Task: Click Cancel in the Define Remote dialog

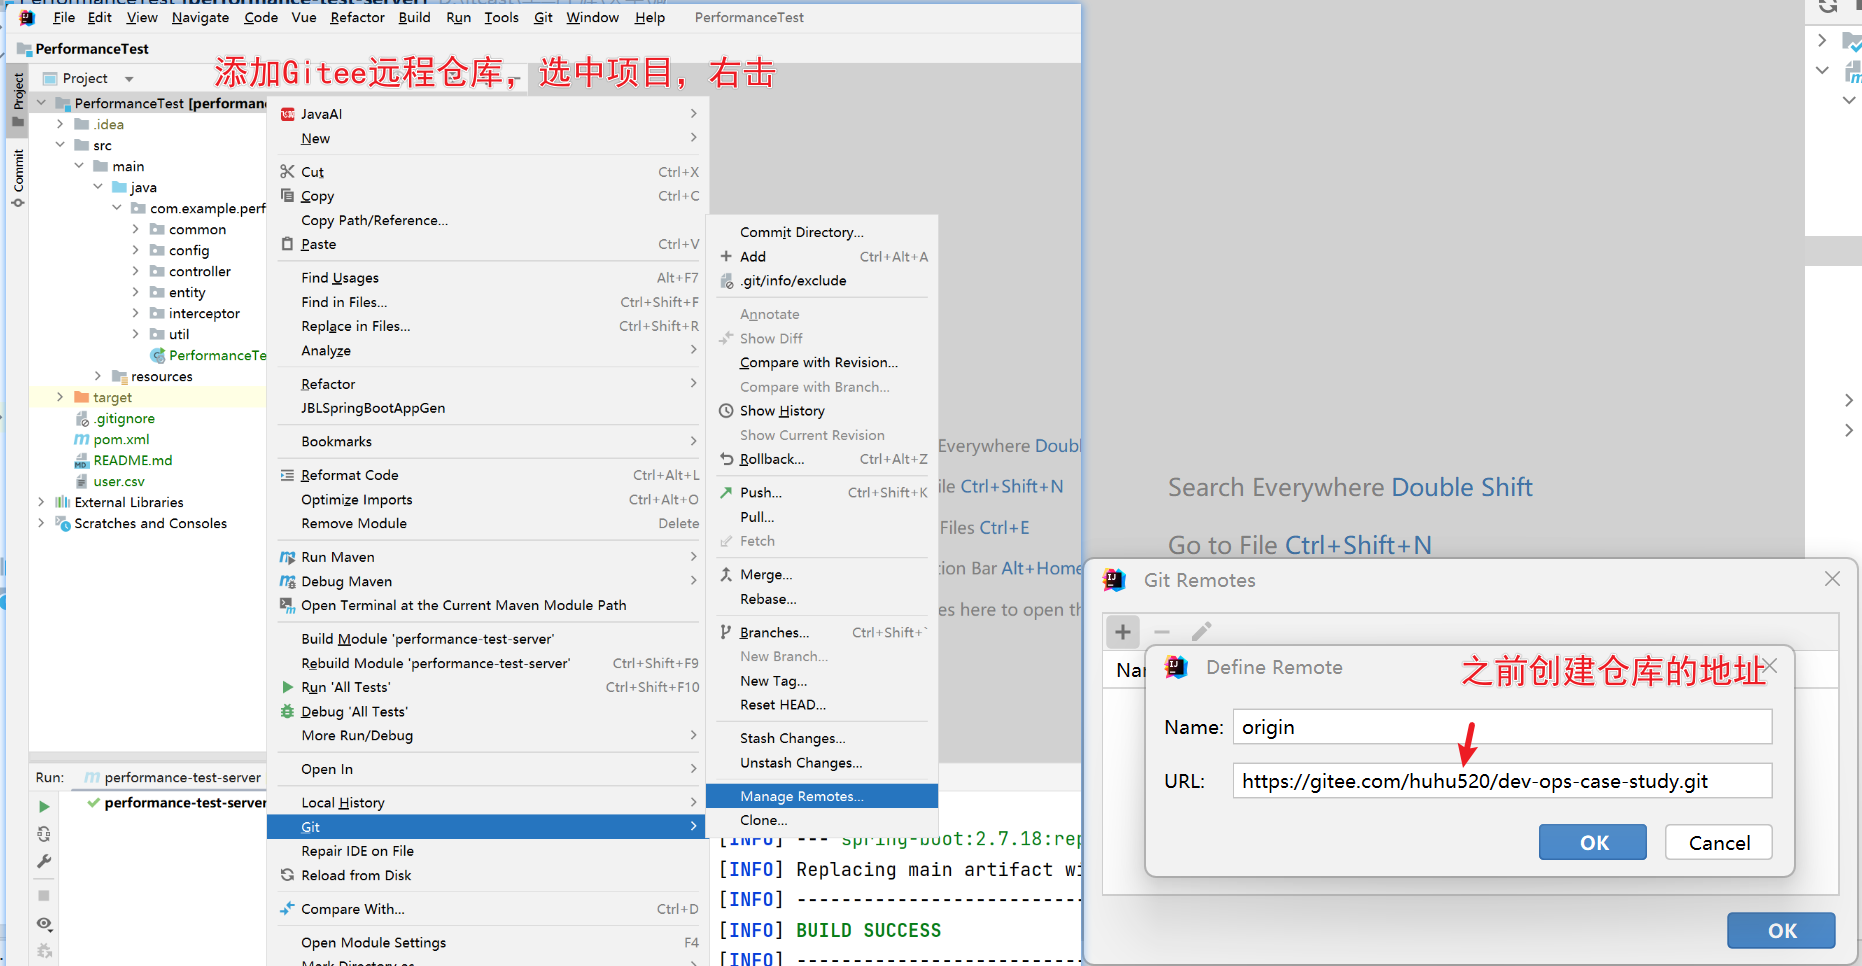Action: click(1718, 842)
